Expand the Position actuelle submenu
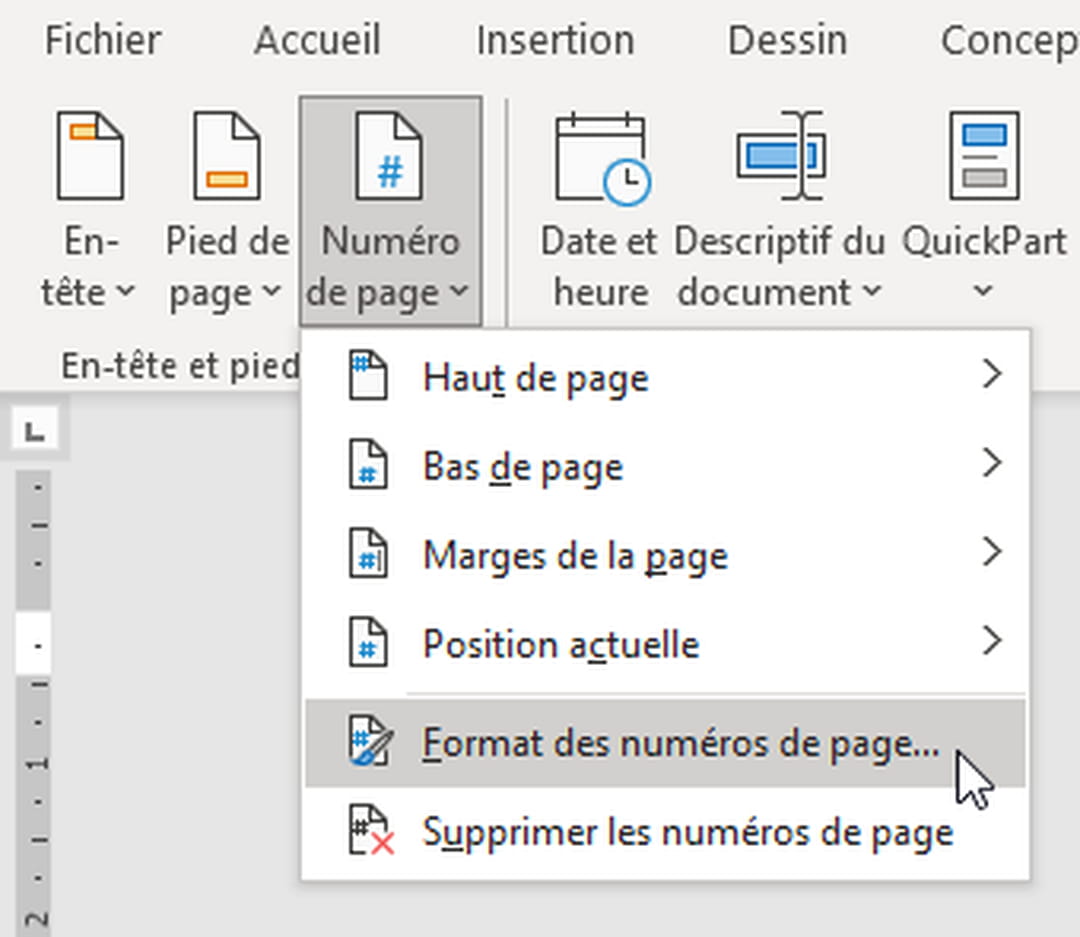 click(992, 642)
